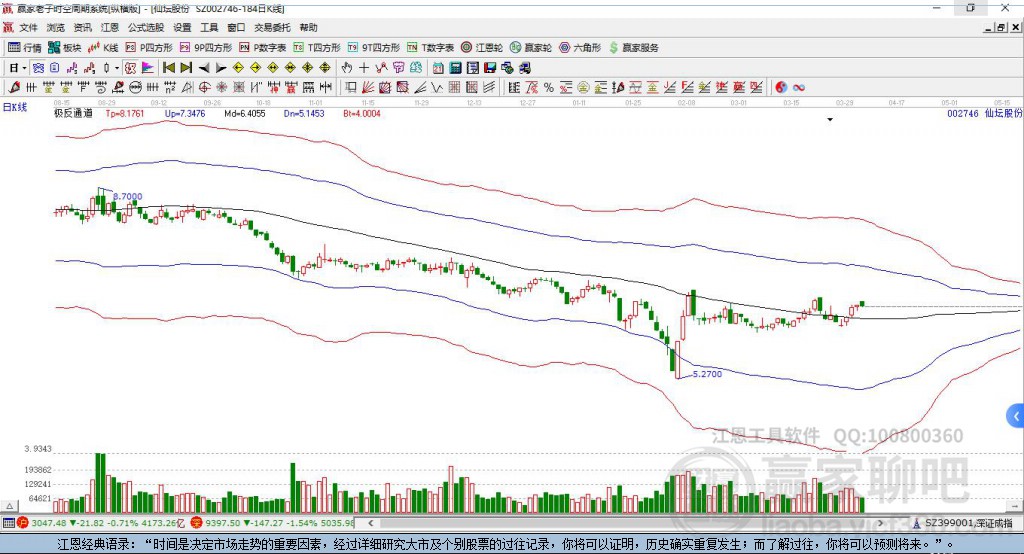Open the 公式选股 menu
Image resolution: width=1024 pixels, height=554 pixels.
pos(146,27)
